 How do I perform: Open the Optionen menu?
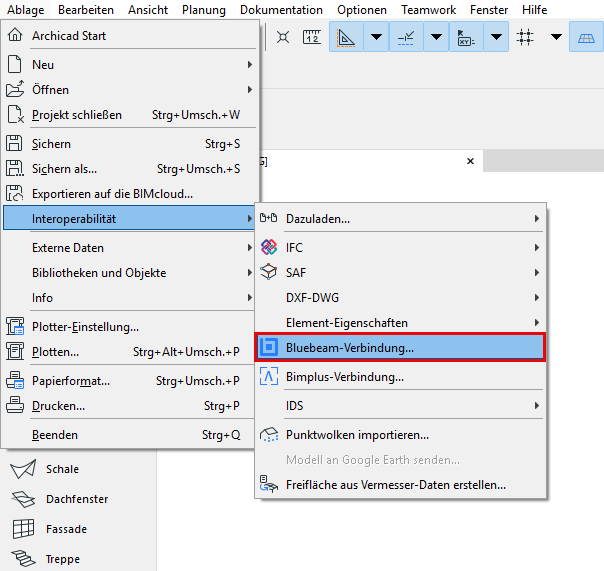(362, 10)
